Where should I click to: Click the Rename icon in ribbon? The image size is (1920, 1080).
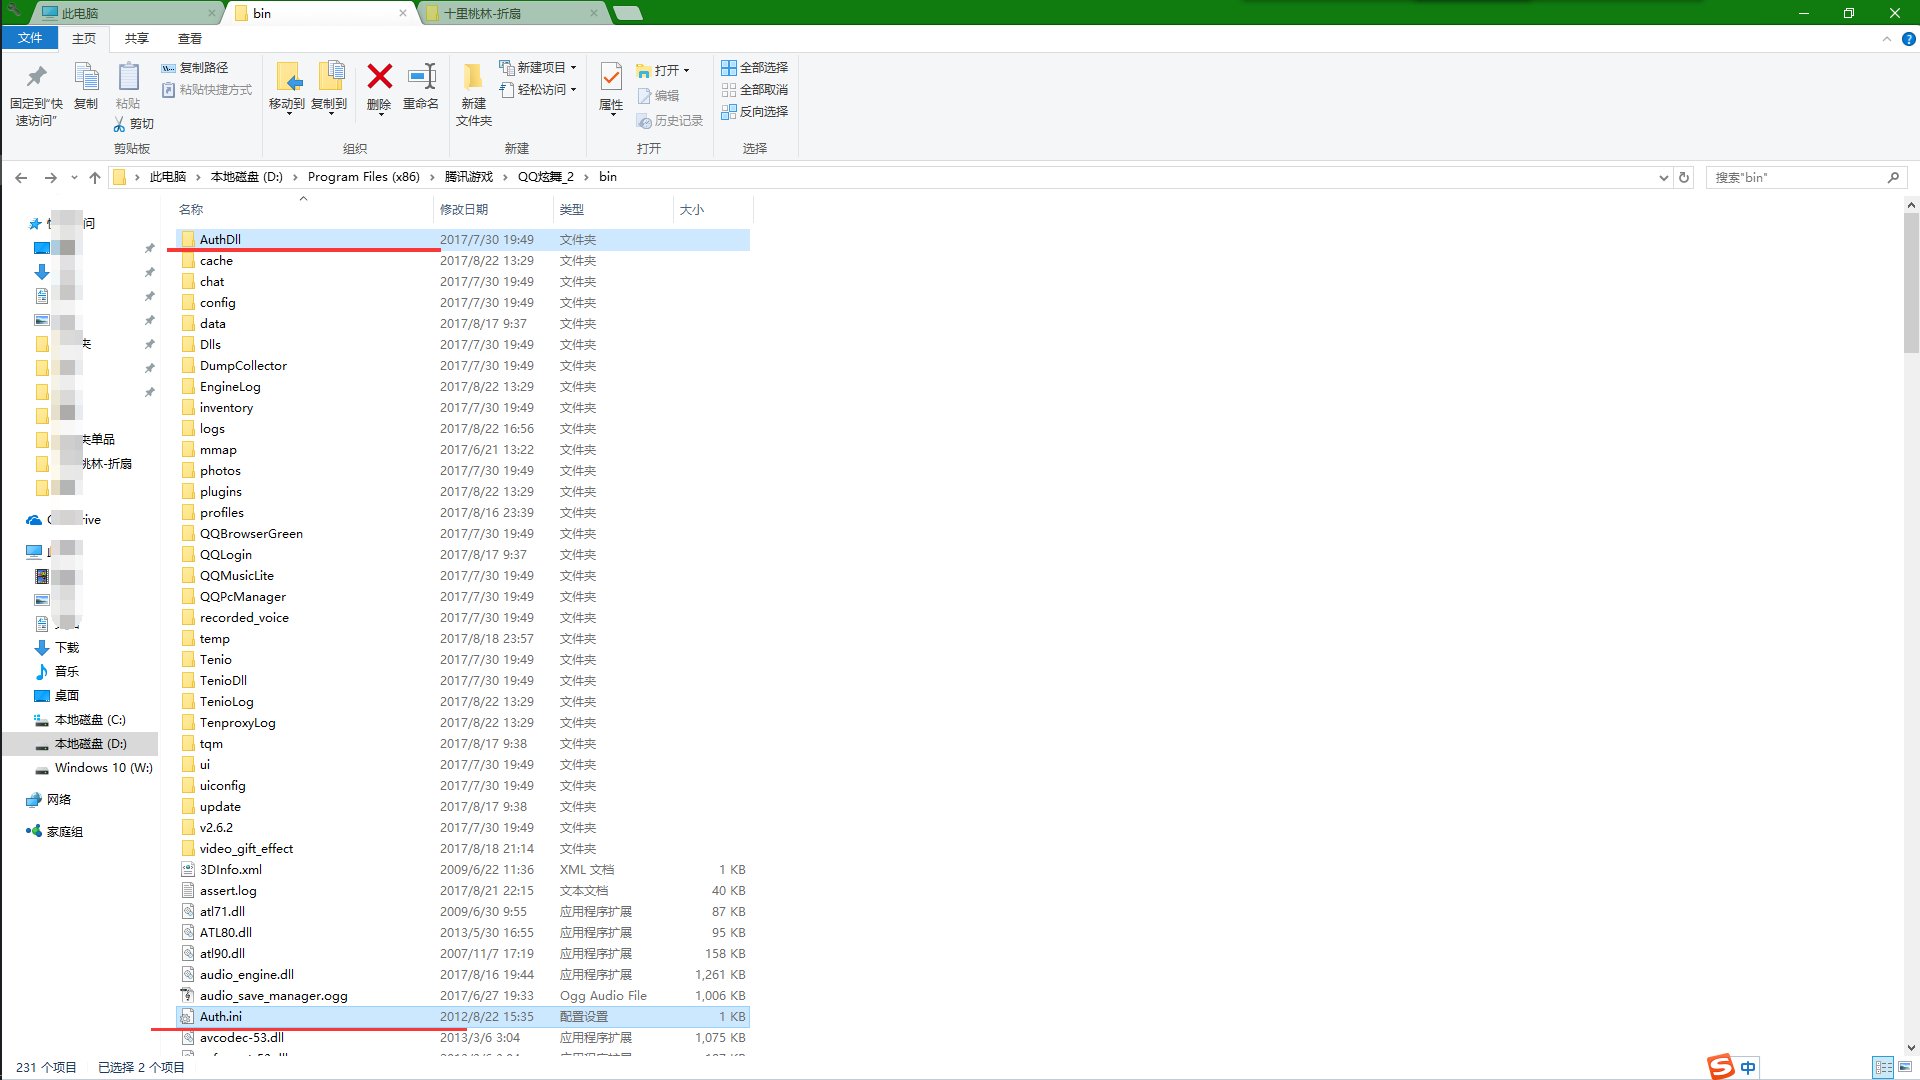click(421, 77)
